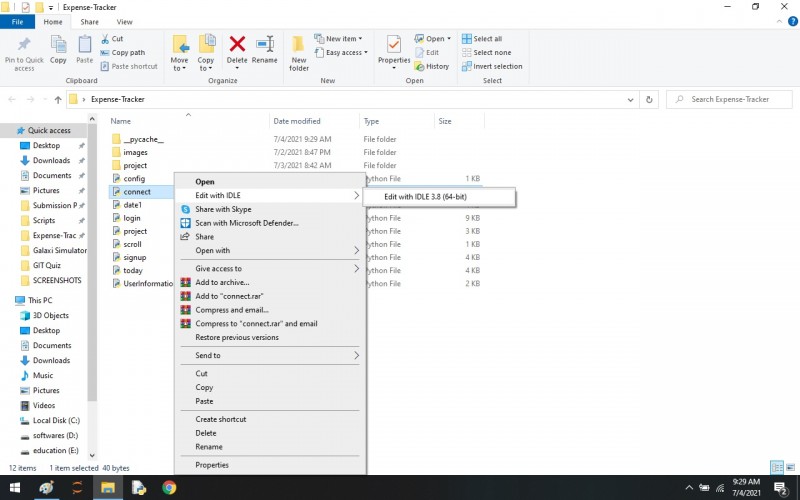Open the Help question mark icon
This screenshot has height=500, width=800.
(793, 21)
